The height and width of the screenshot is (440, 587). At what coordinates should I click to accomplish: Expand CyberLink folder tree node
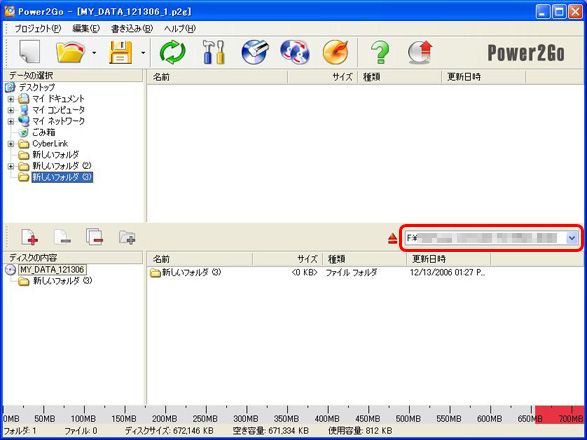11,144
